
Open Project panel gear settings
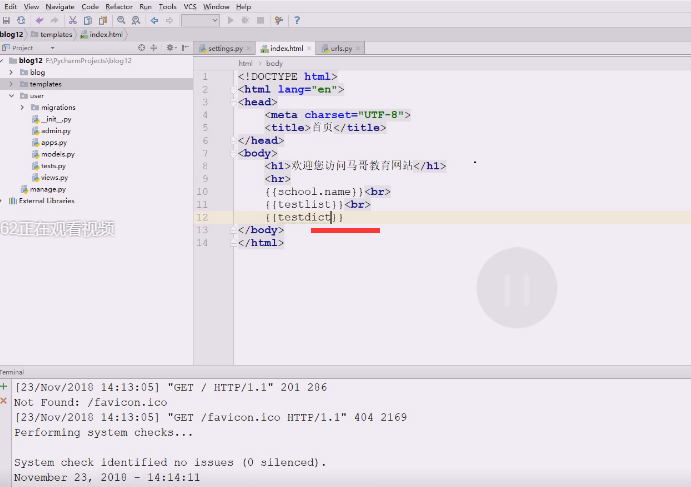coord(170,48)
